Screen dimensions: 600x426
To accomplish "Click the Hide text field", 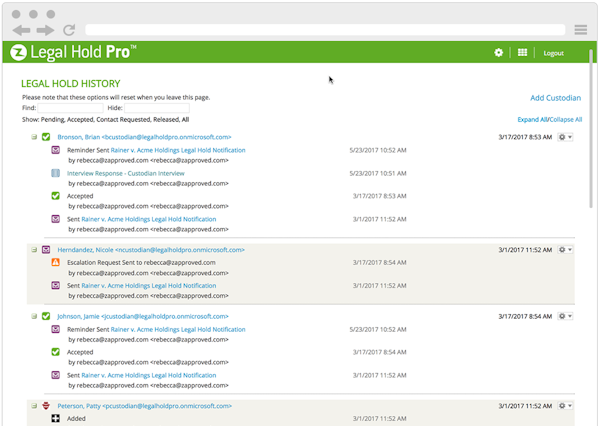I will point(155,107).
